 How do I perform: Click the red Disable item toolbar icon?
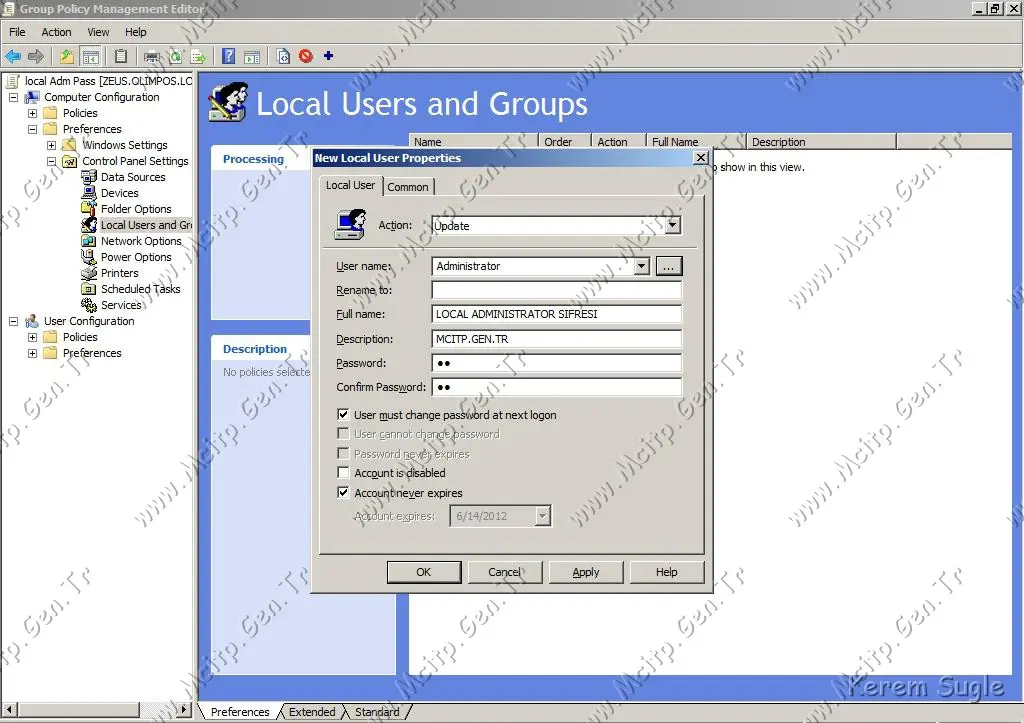(x=306, y=56)
